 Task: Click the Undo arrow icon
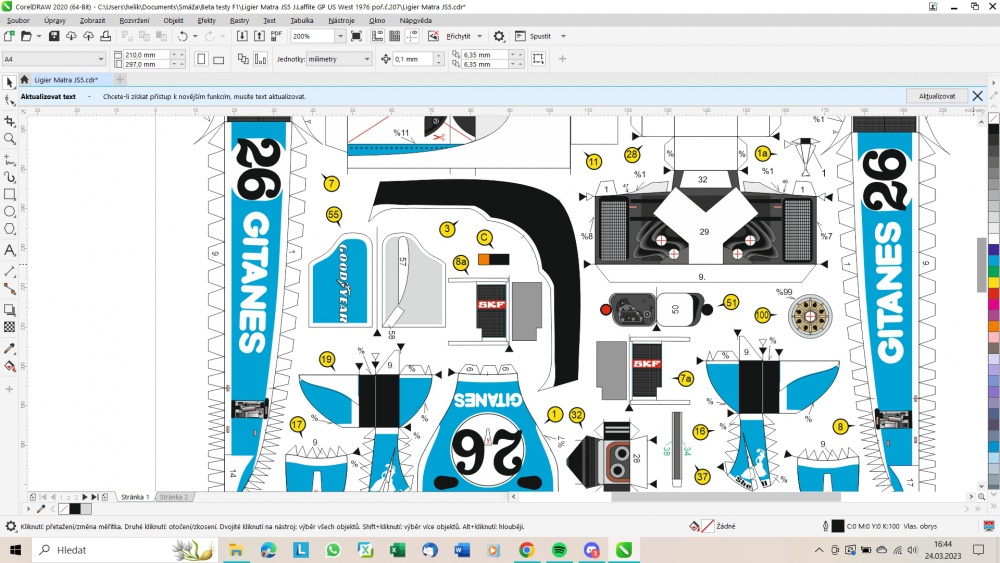click(x=182, y=36)
